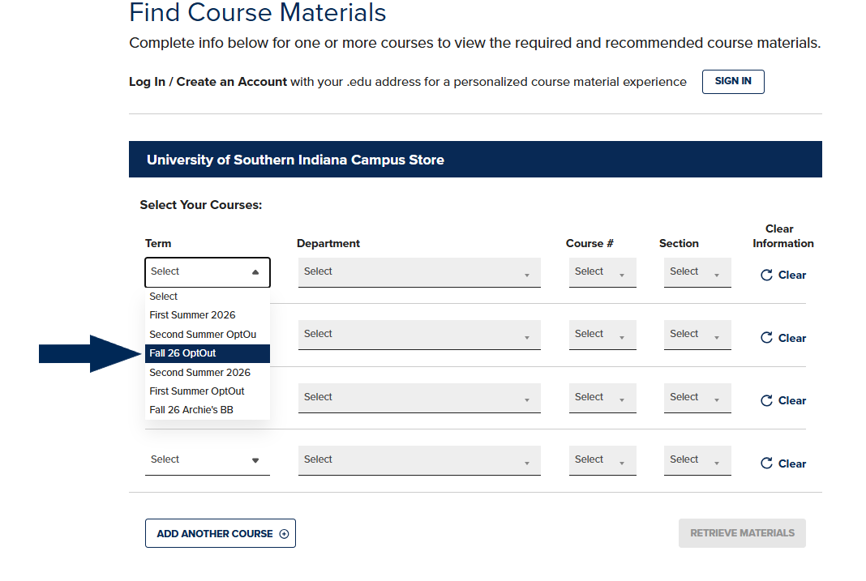Open fourth row Course # dropdown
This screenshot has width=866, height=581.
[x=602, y=460]
